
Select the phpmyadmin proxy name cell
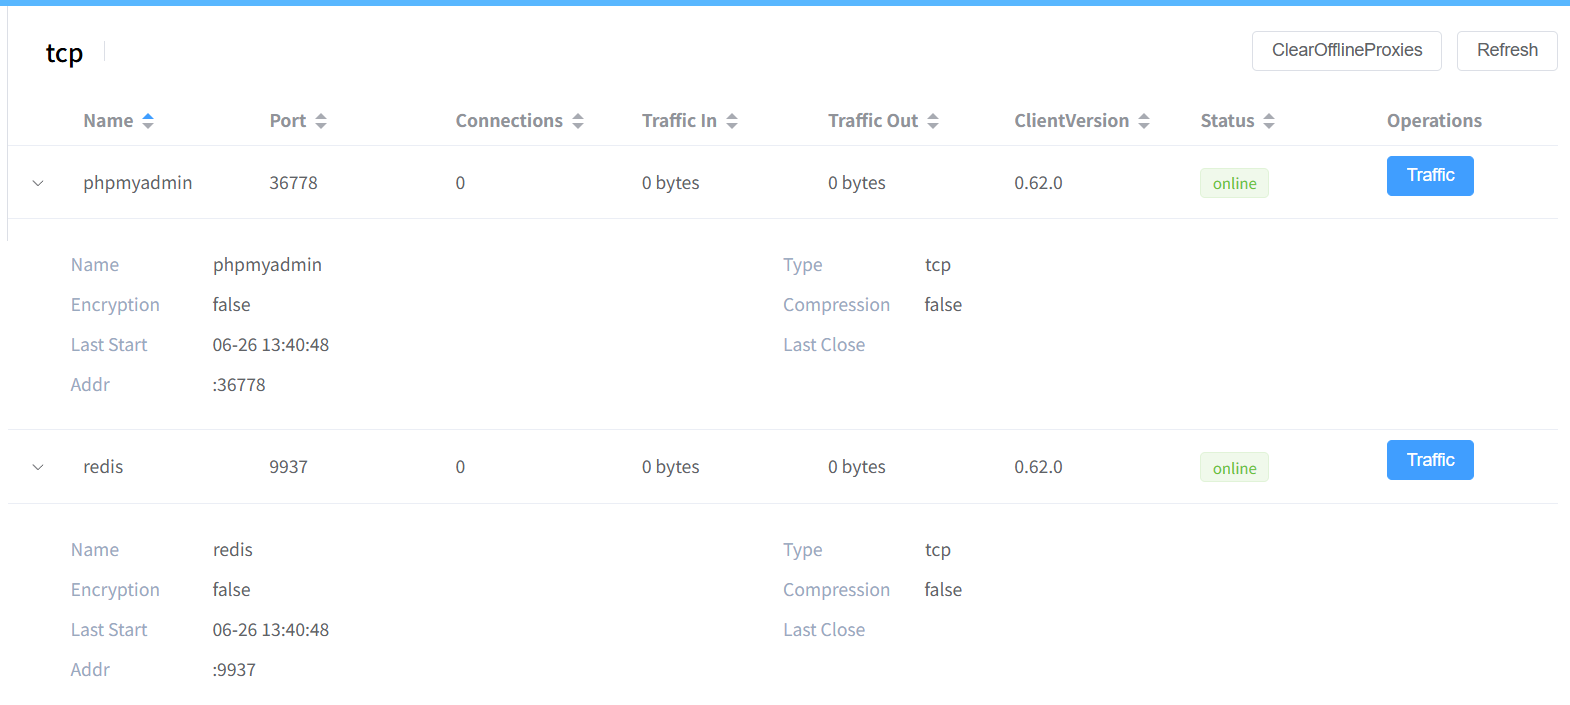pyautogui.click(x=138, y=183)
